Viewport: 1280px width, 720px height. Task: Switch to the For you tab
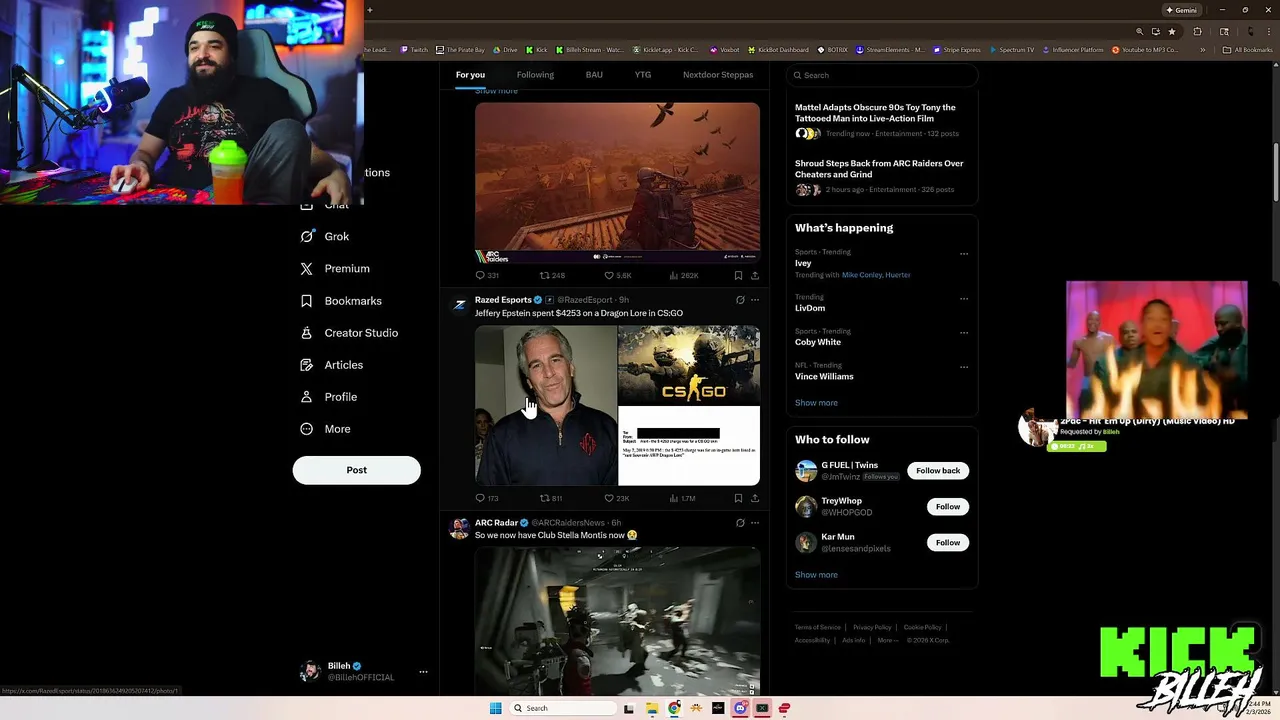470,75
